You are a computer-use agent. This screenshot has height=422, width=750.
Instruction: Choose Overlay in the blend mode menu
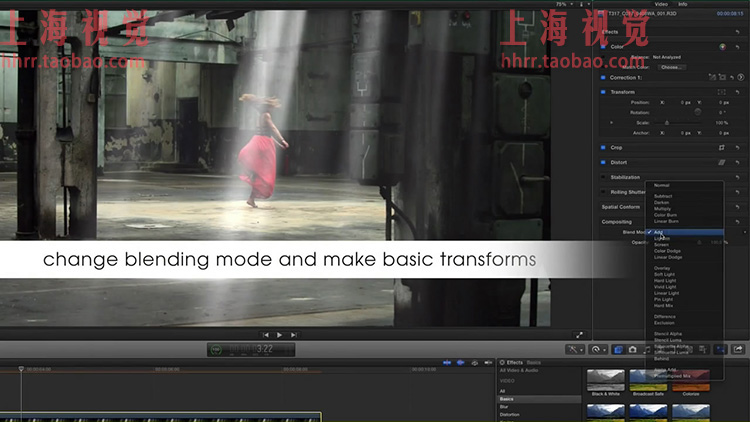[x=661, y=268]
